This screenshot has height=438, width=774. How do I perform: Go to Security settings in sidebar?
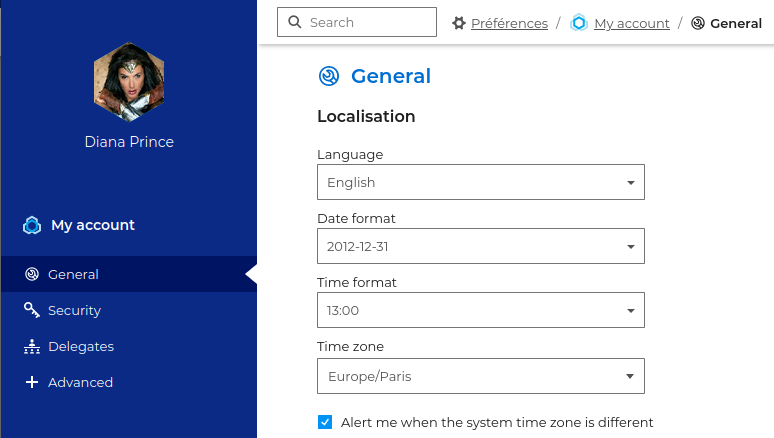74,310
